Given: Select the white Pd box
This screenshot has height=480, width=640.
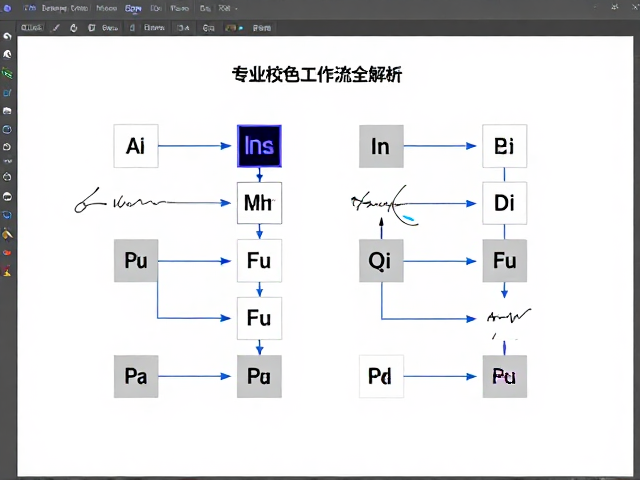Looking at the screenshot, I should pyautogui.click(x=381, y=376).
